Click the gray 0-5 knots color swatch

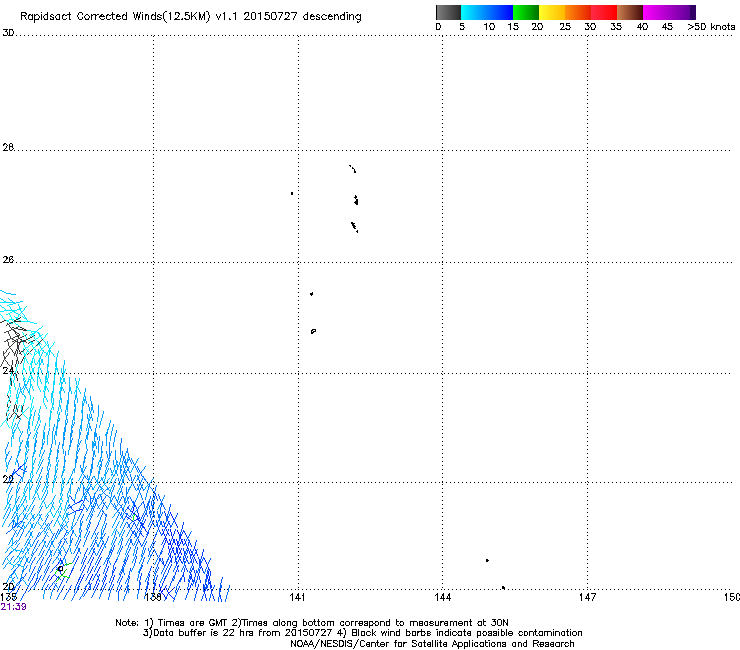pyautogui.click(x=448, y=12)
